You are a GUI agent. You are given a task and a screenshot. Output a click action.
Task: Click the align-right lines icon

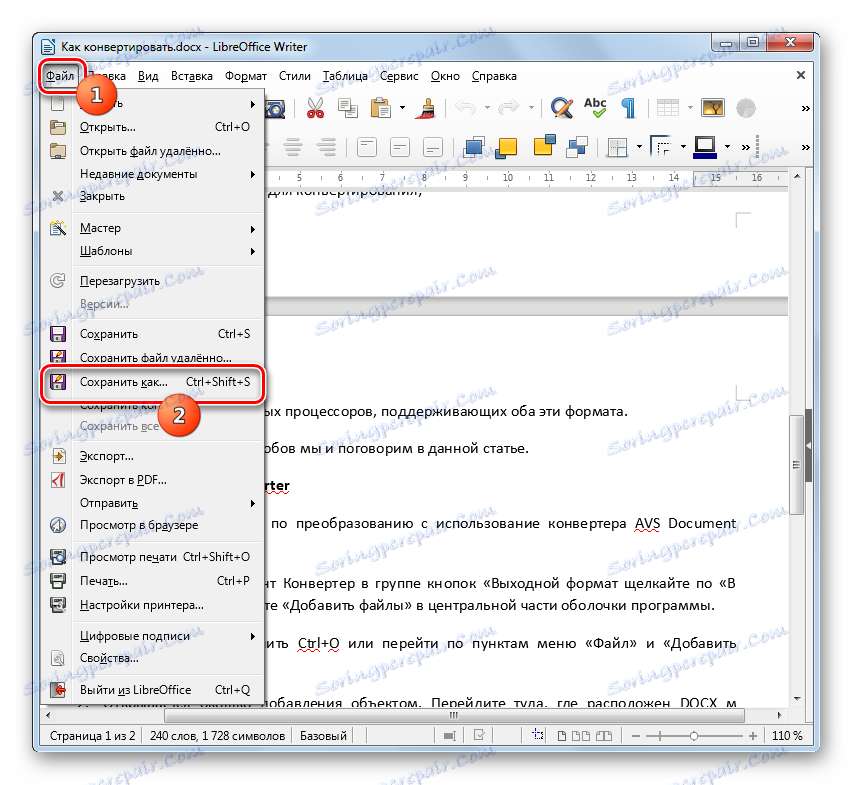[x=326, y=147]
